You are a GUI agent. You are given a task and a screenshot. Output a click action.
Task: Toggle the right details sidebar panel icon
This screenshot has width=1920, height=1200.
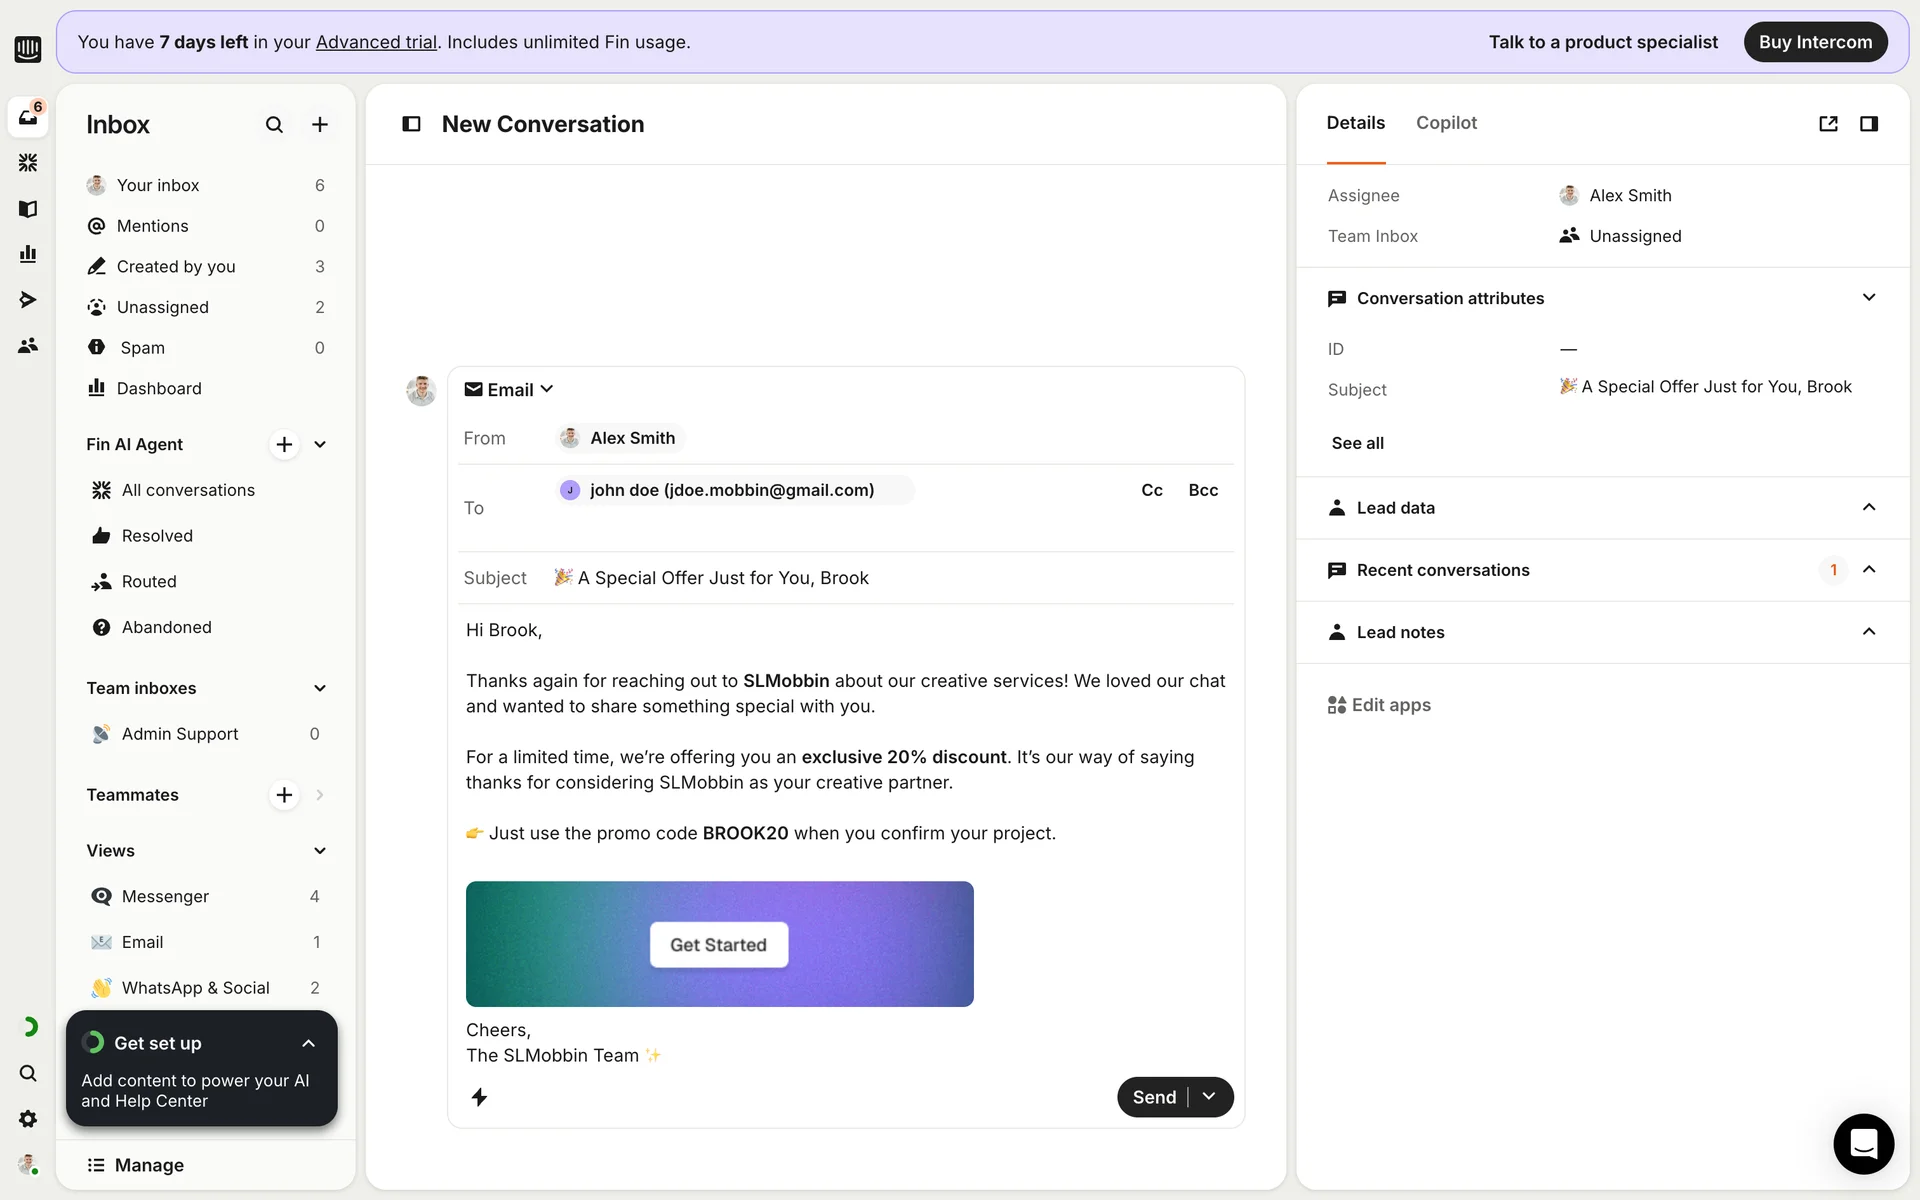(1868, 124)
